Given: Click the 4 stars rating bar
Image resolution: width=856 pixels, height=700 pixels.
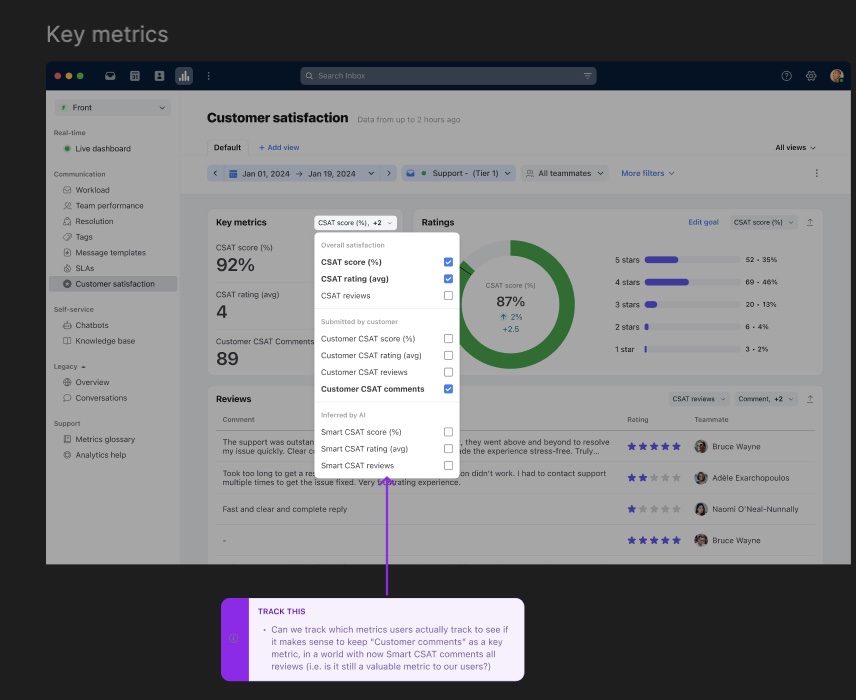Looking at the screenshot, I should pos(692,282).
